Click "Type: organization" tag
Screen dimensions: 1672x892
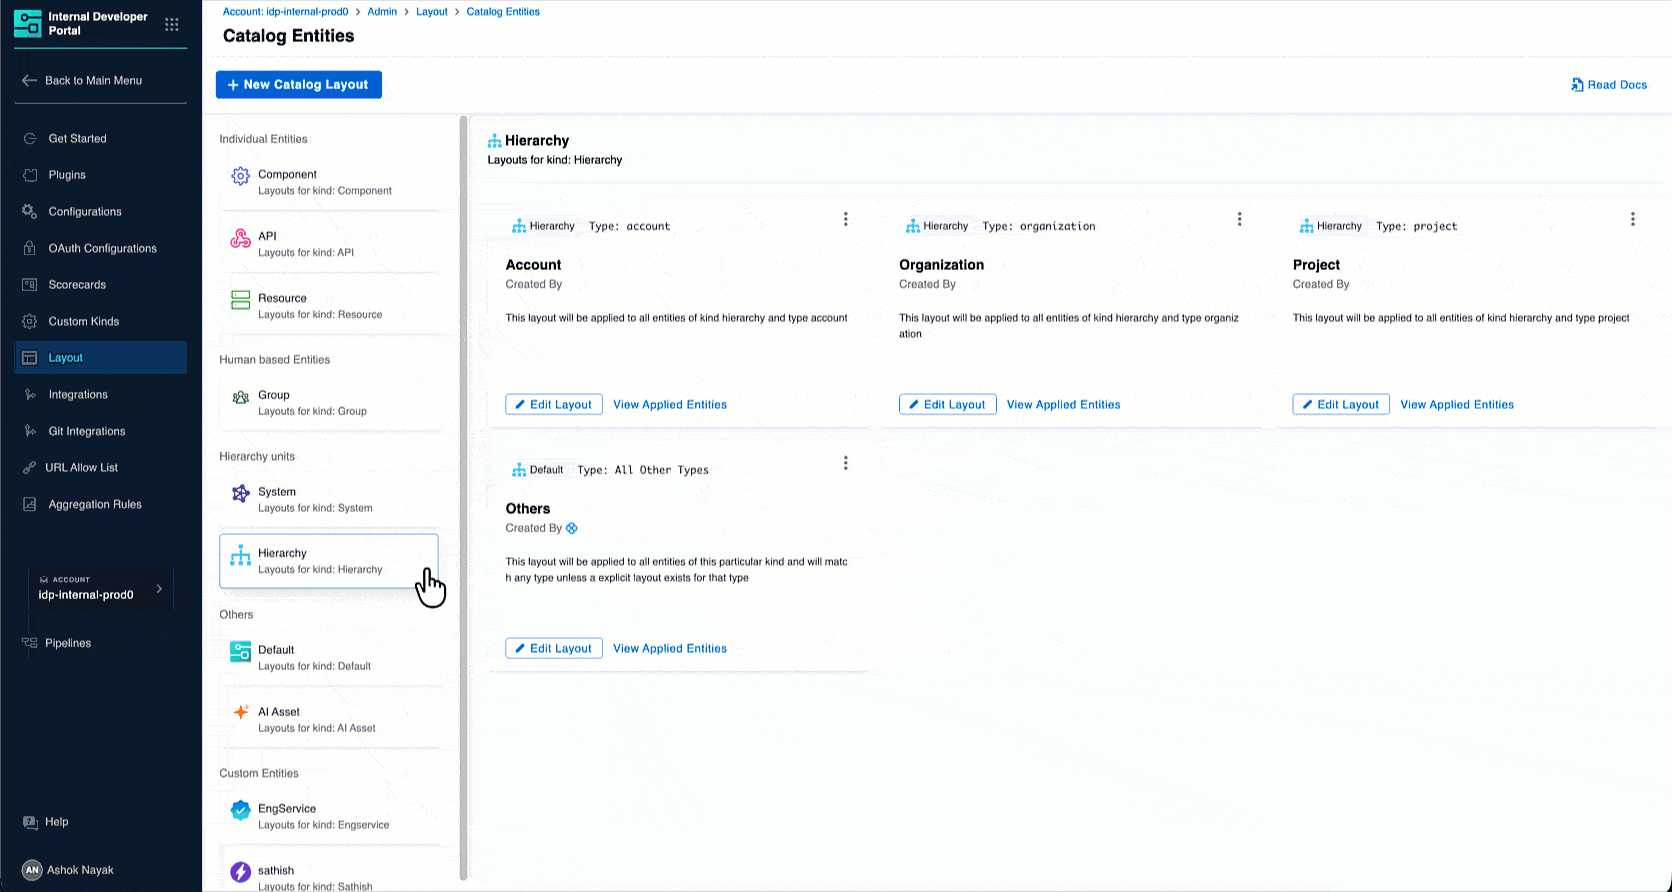point(1039,226)
